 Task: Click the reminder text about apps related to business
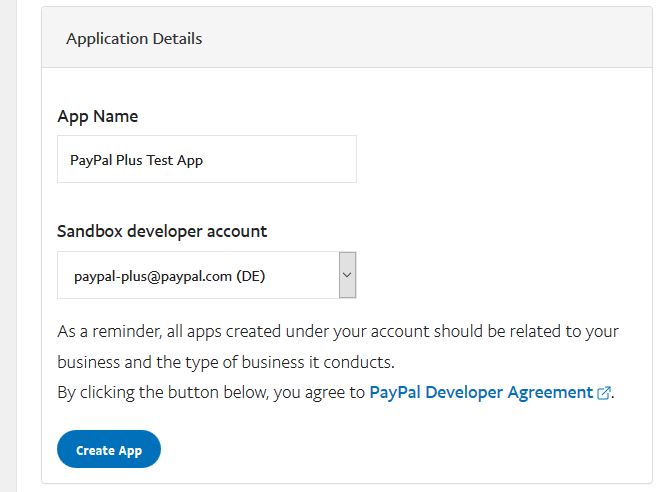[338, 346]
